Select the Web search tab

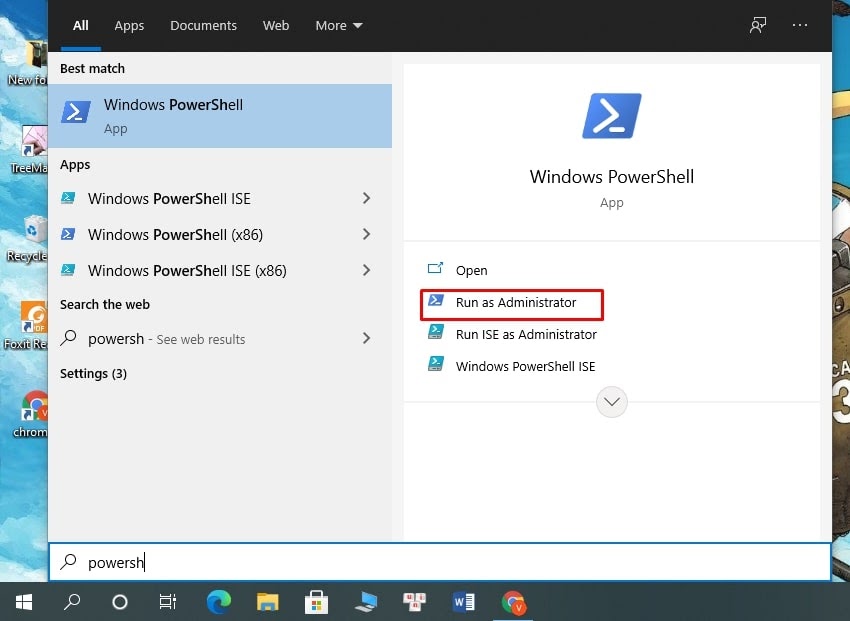tap(276, 25)
